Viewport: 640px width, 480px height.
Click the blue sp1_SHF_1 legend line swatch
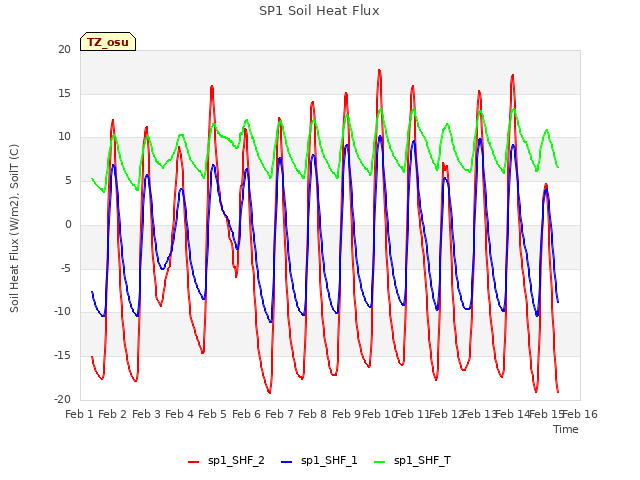click(287, 462)
